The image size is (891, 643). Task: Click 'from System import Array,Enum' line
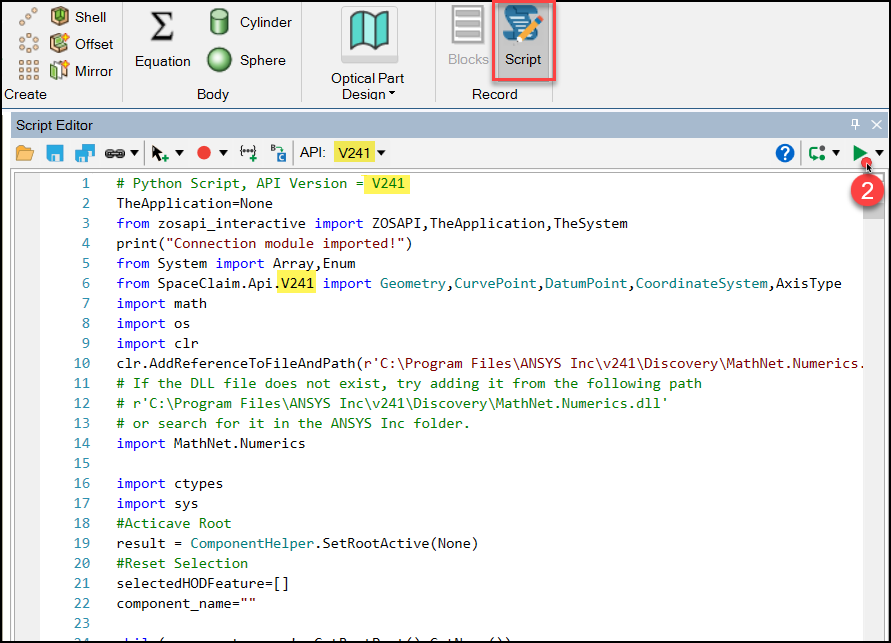[236, 264]
